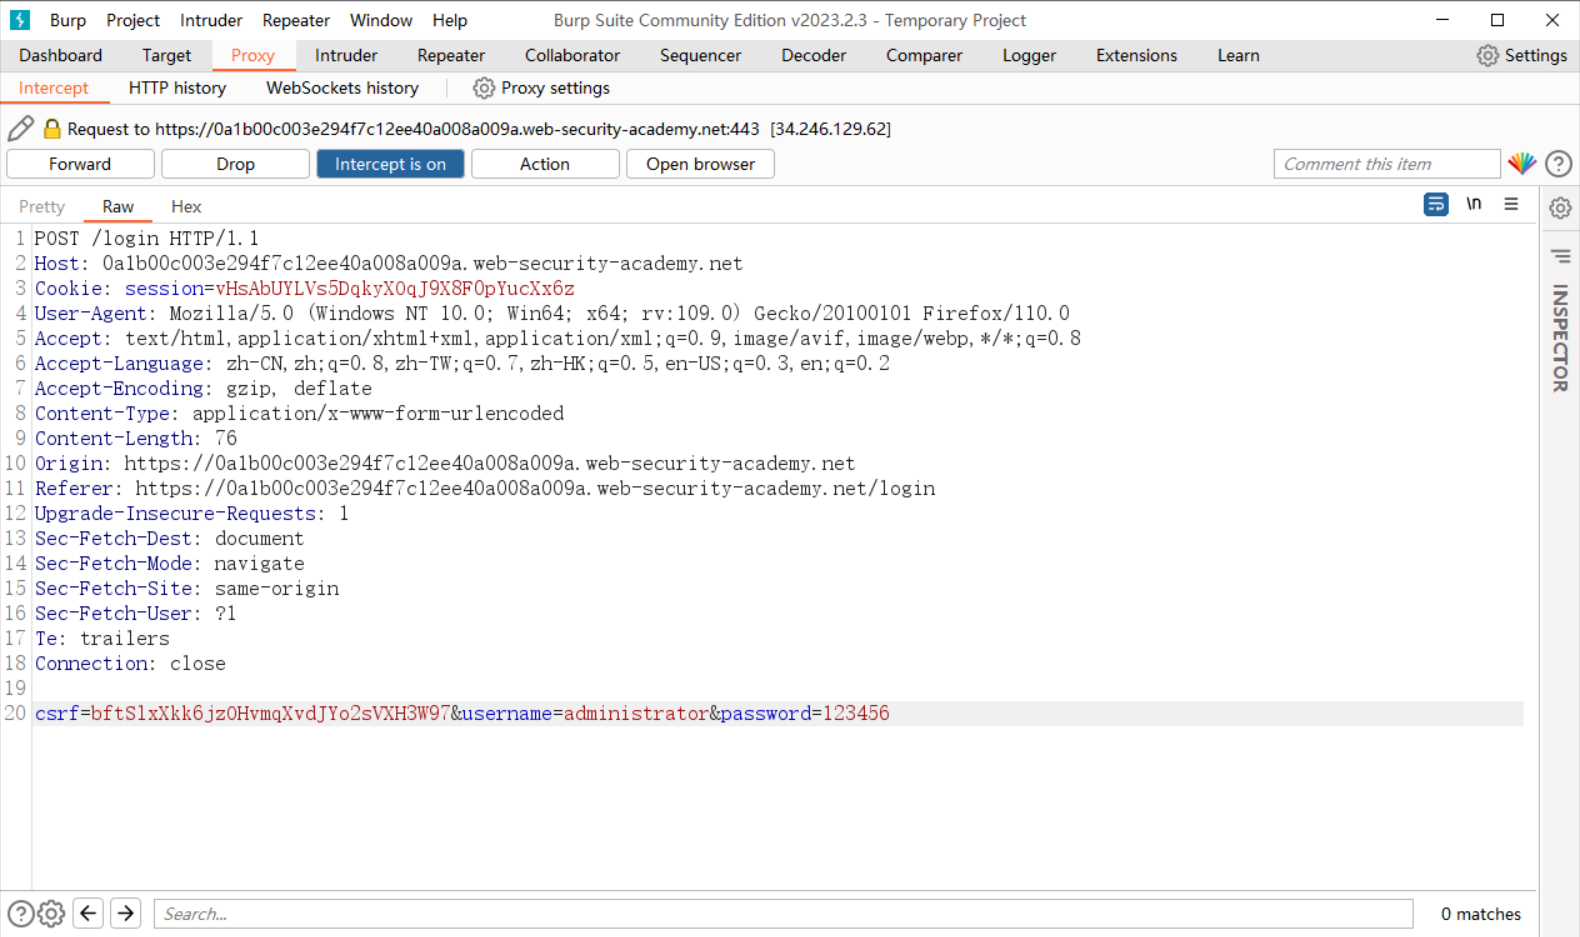Expand the Inspector side panel
The width and height of the screenshot is (1580, 937).
tap(1560, 338)
